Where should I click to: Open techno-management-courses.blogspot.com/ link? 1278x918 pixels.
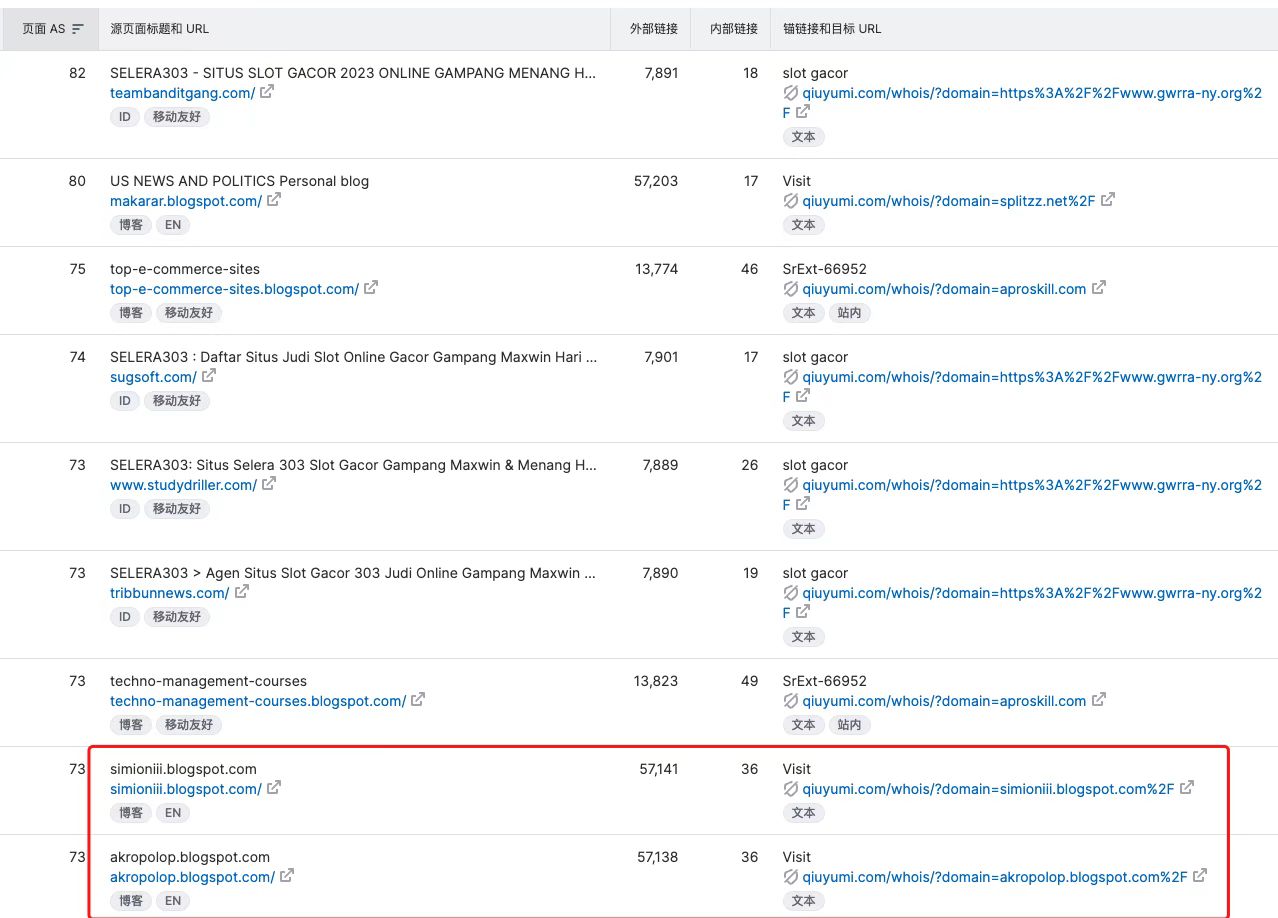point(258,701)
